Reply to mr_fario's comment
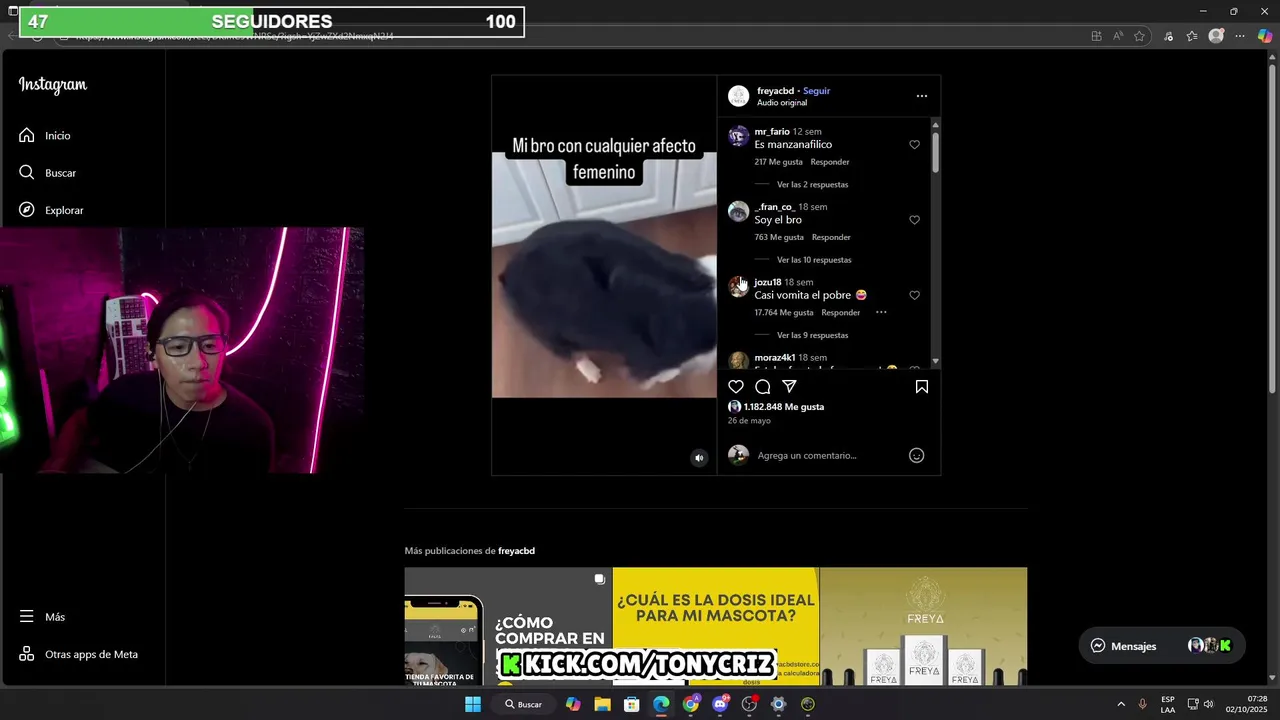1280x720 pixels. [830, 162]
